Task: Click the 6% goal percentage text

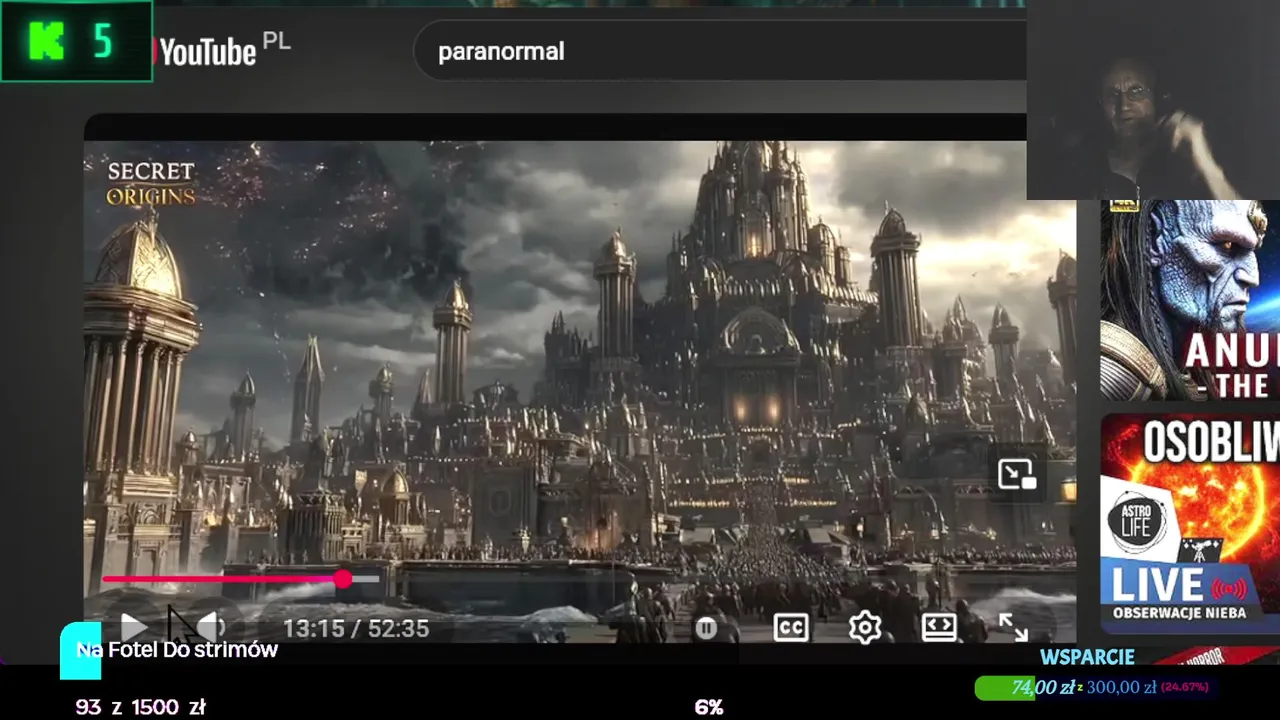Action: (x=709, y=707)
